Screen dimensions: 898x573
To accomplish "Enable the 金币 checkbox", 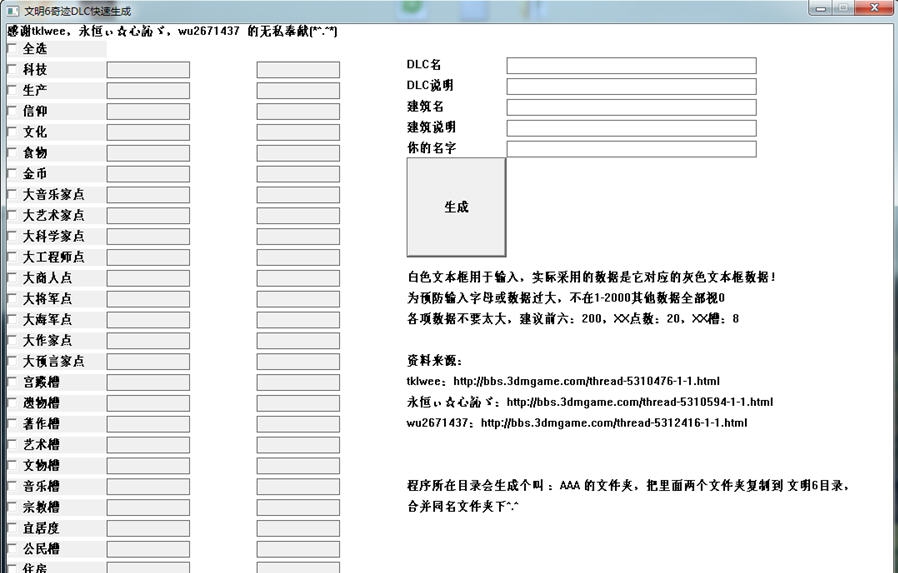I will click(x=12, y=173).
